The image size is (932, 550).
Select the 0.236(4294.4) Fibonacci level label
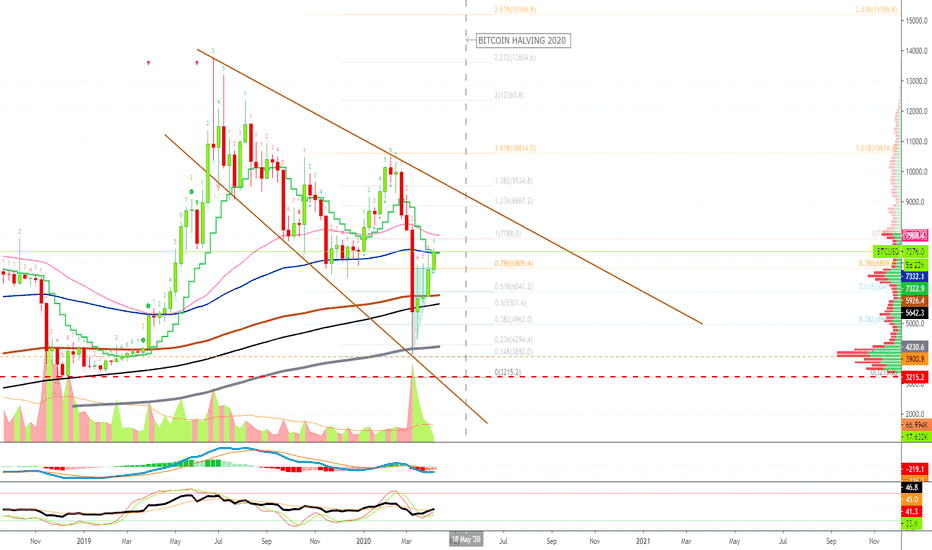(x=514, y=340)
